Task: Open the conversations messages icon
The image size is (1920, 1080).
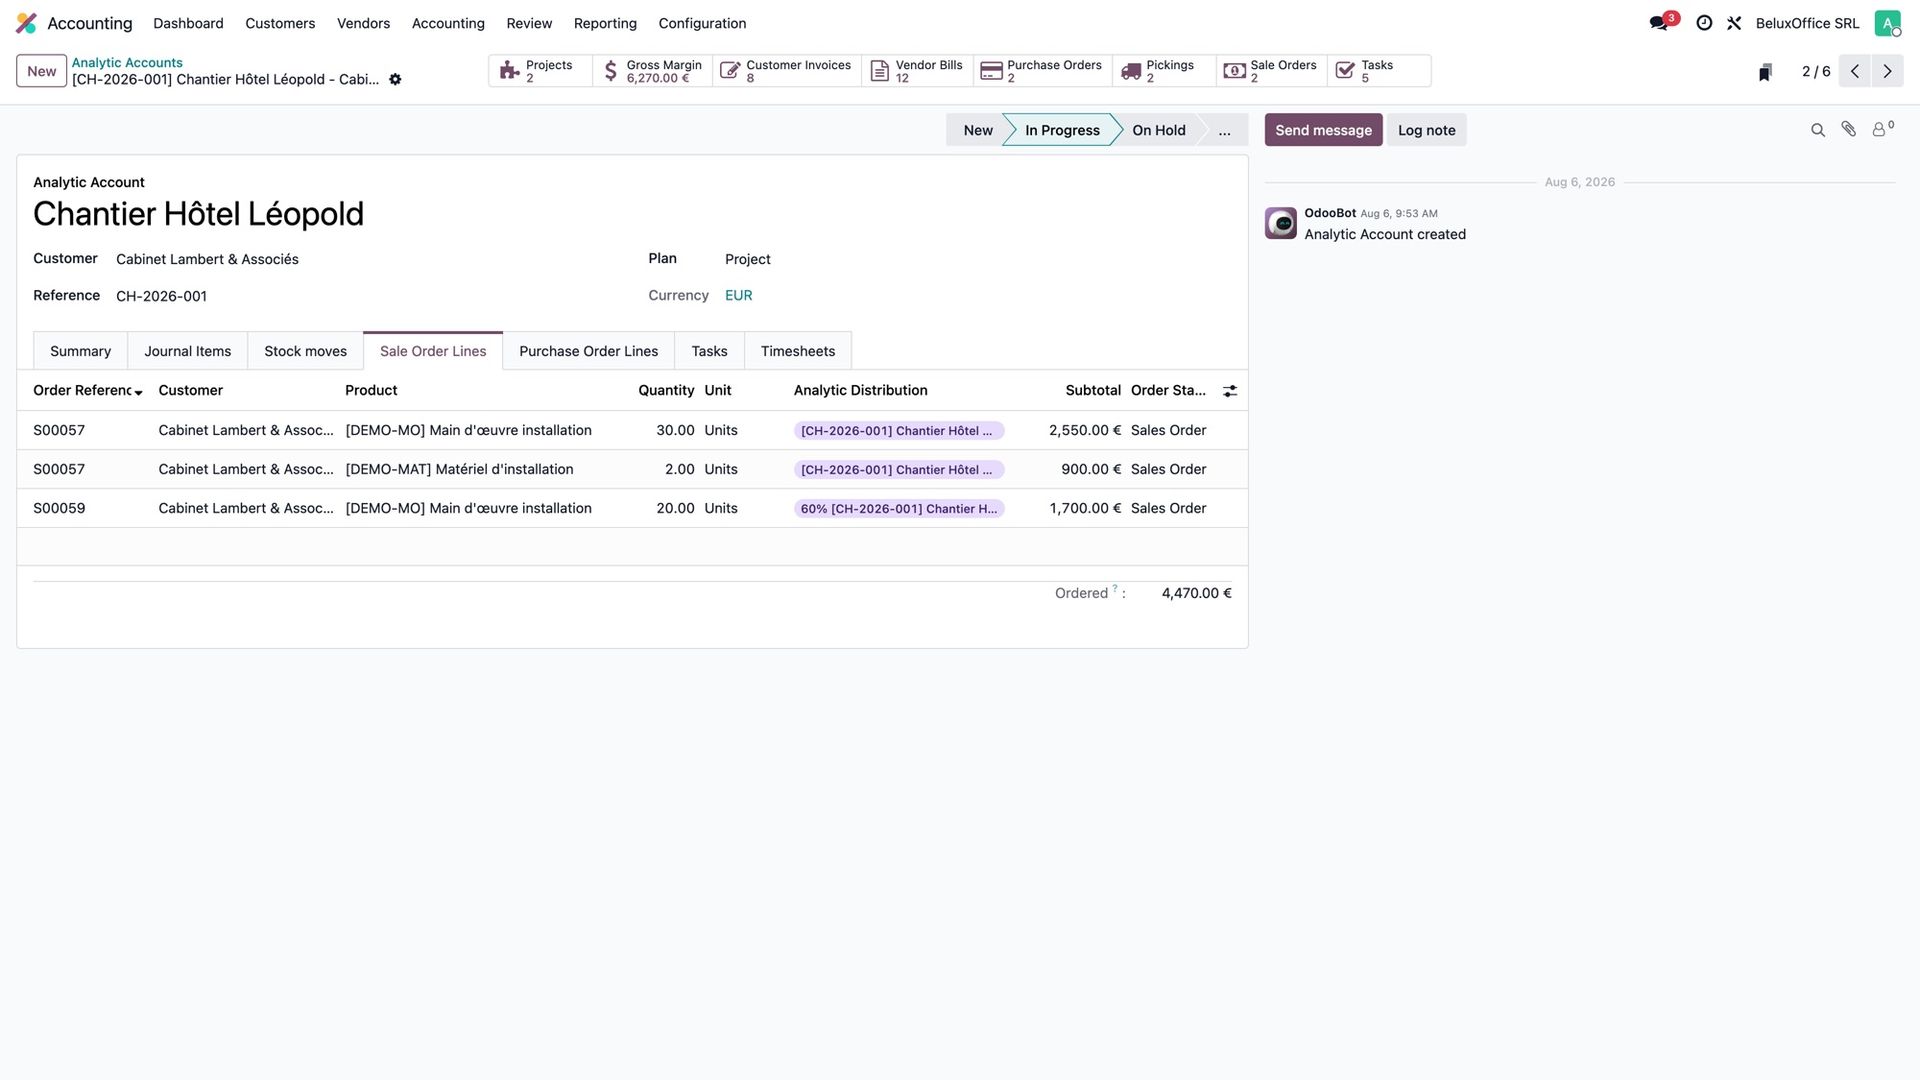Action: [1660, 23]
